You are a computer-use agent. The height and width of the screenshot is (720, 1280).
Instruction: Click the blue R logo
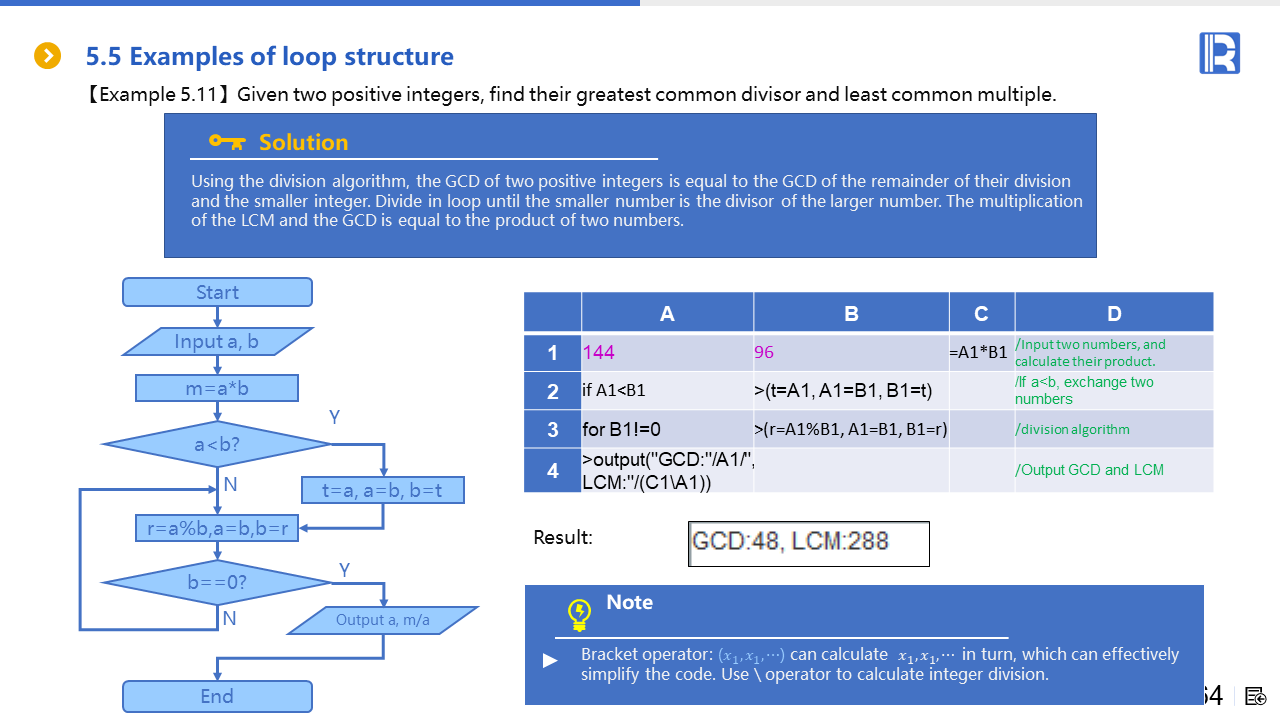[1219, 53]
